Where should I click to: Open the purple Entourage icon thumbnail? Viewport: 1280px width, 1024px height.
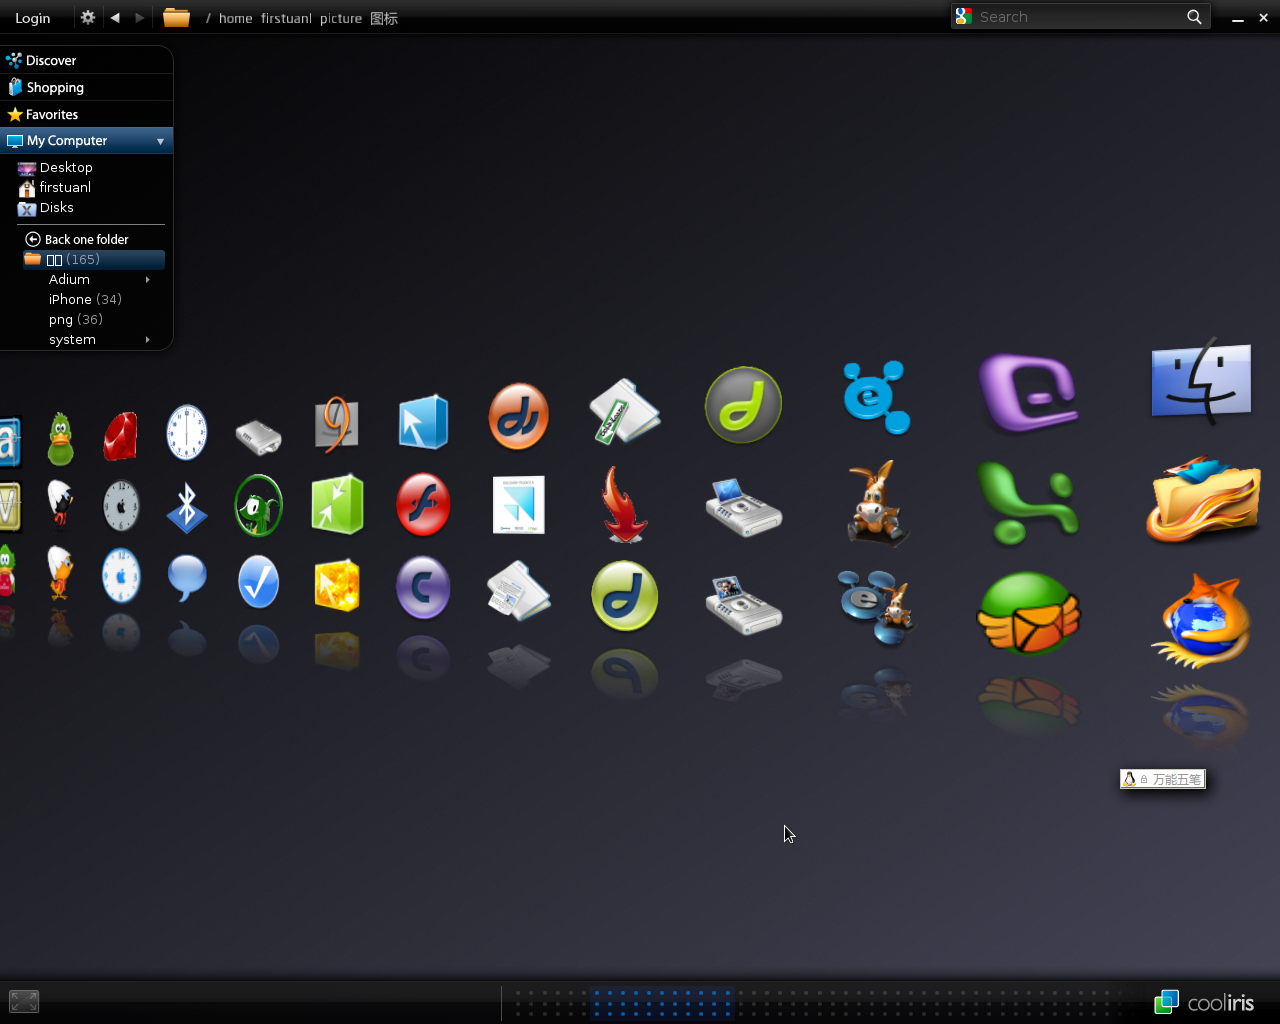coord(1028,393)
